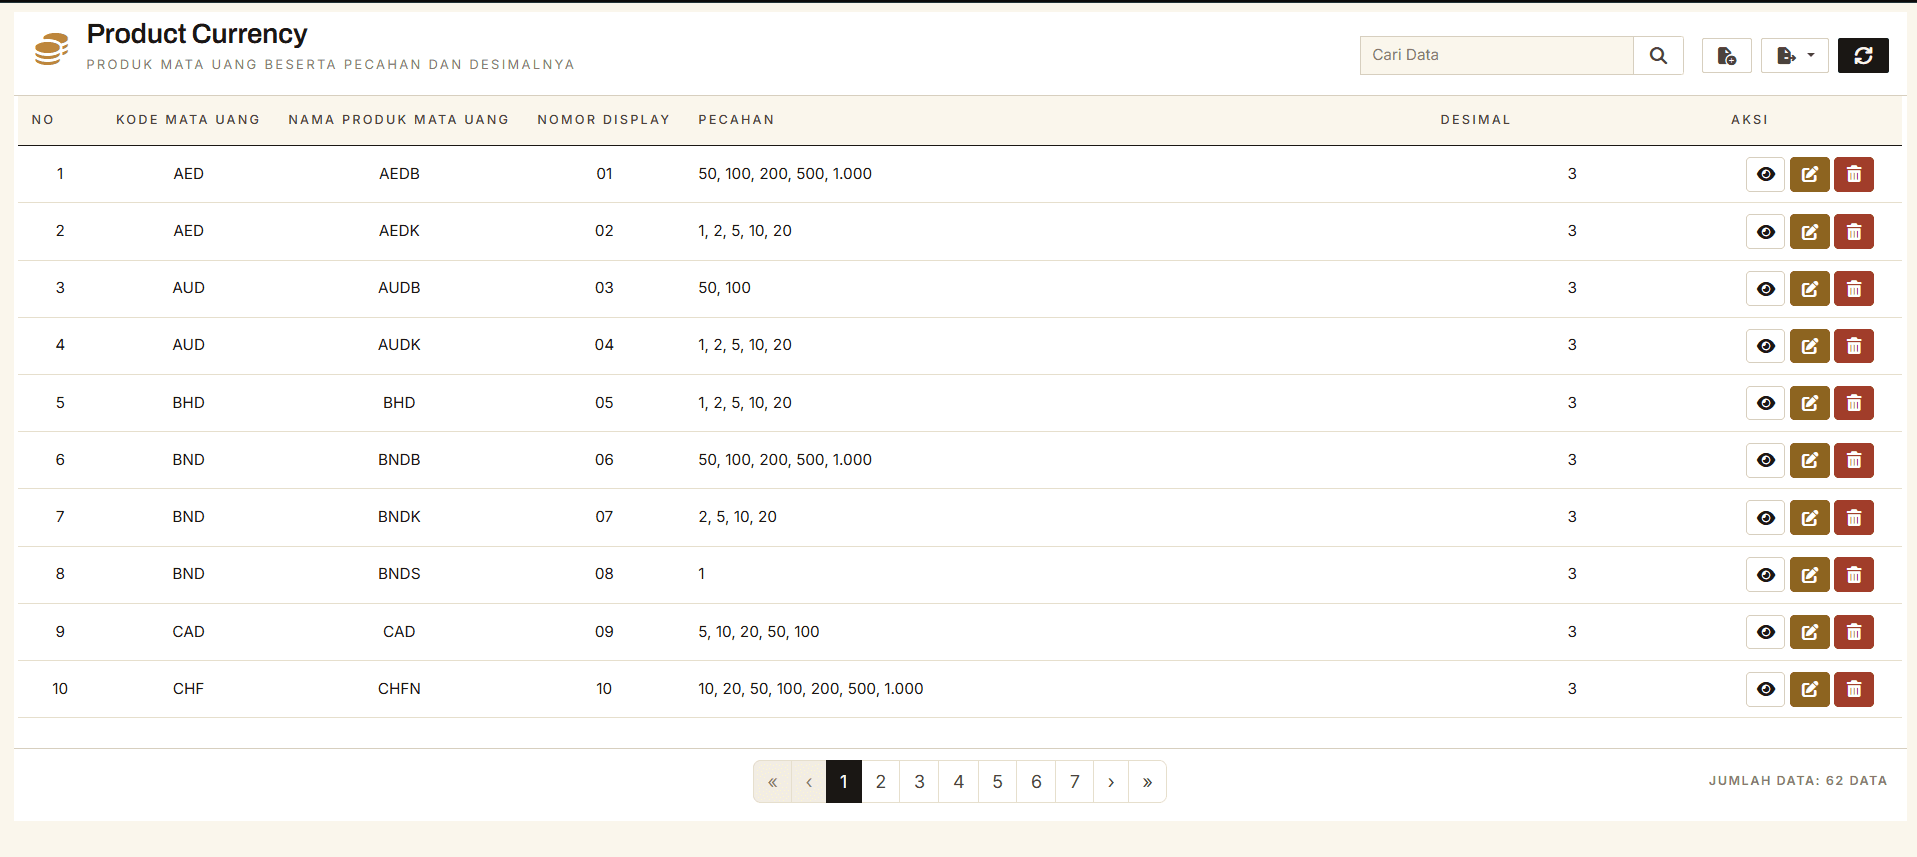Go to pagination page 3

point(920,782)
